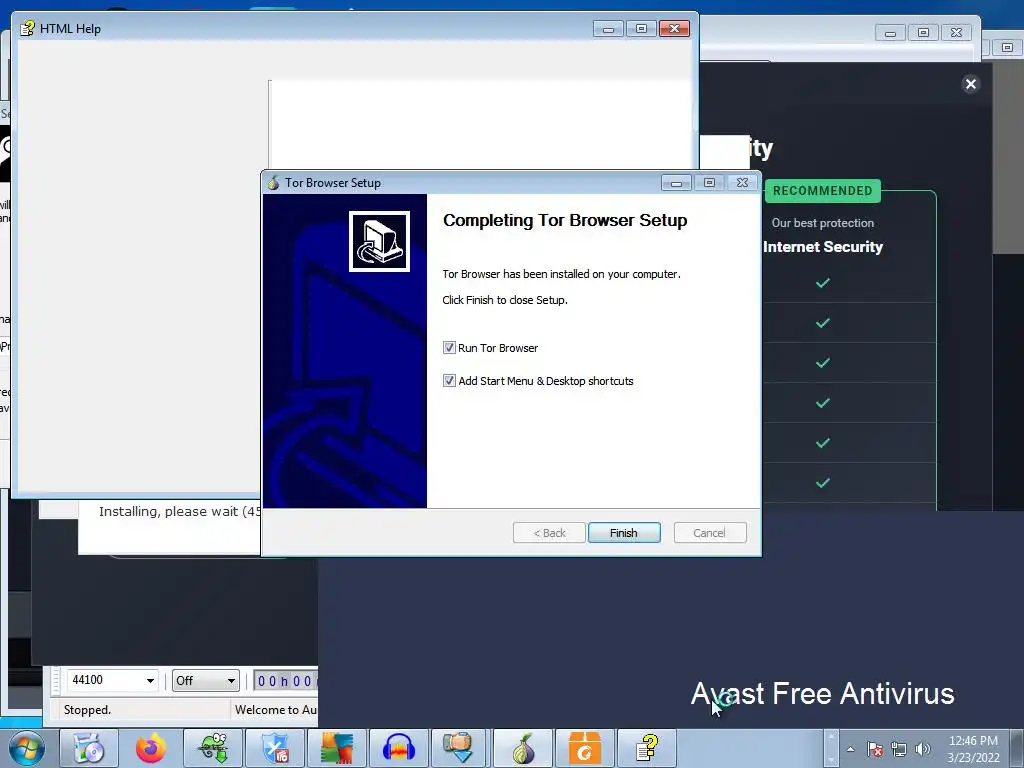This screenshot has height=768, width=1024.
Task: Open the HTML Help taskbar icon
Action: point(647,748)
